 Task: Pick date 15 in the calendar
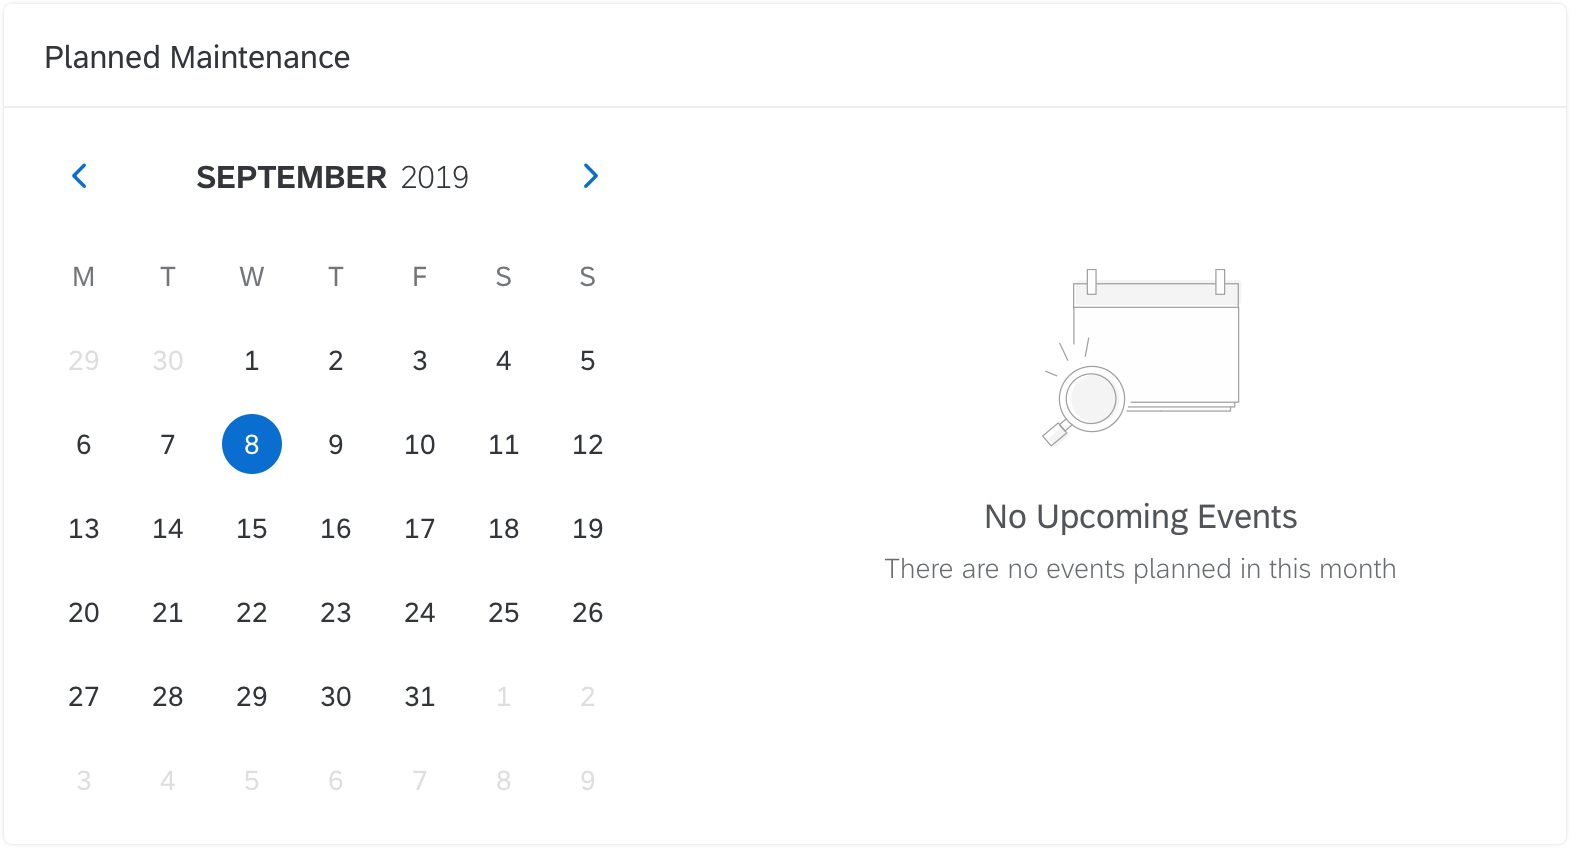[x=252, y=528]
